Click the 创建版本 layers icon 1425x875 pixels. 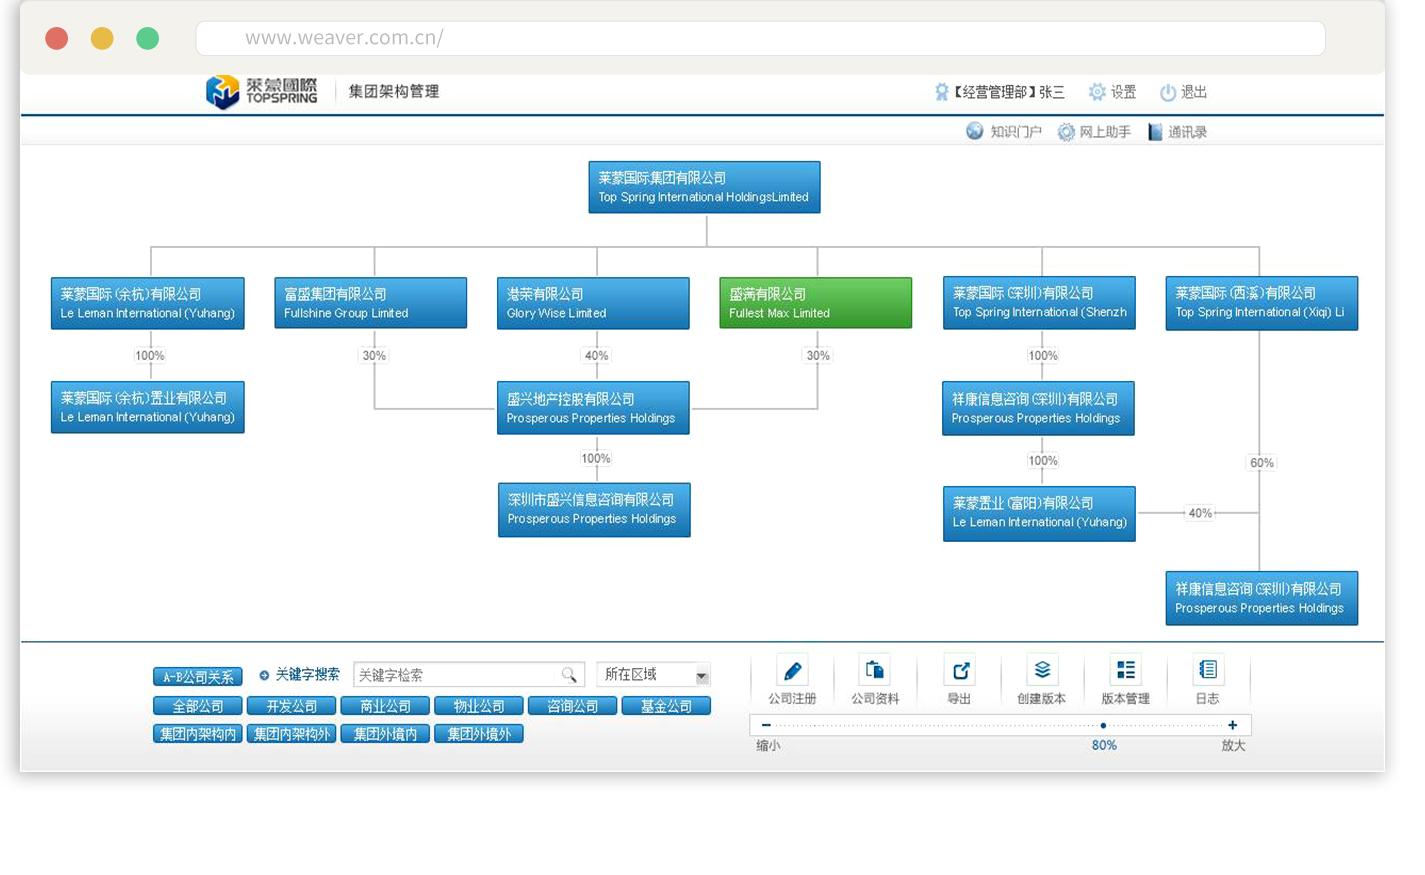click(1042, 671)
